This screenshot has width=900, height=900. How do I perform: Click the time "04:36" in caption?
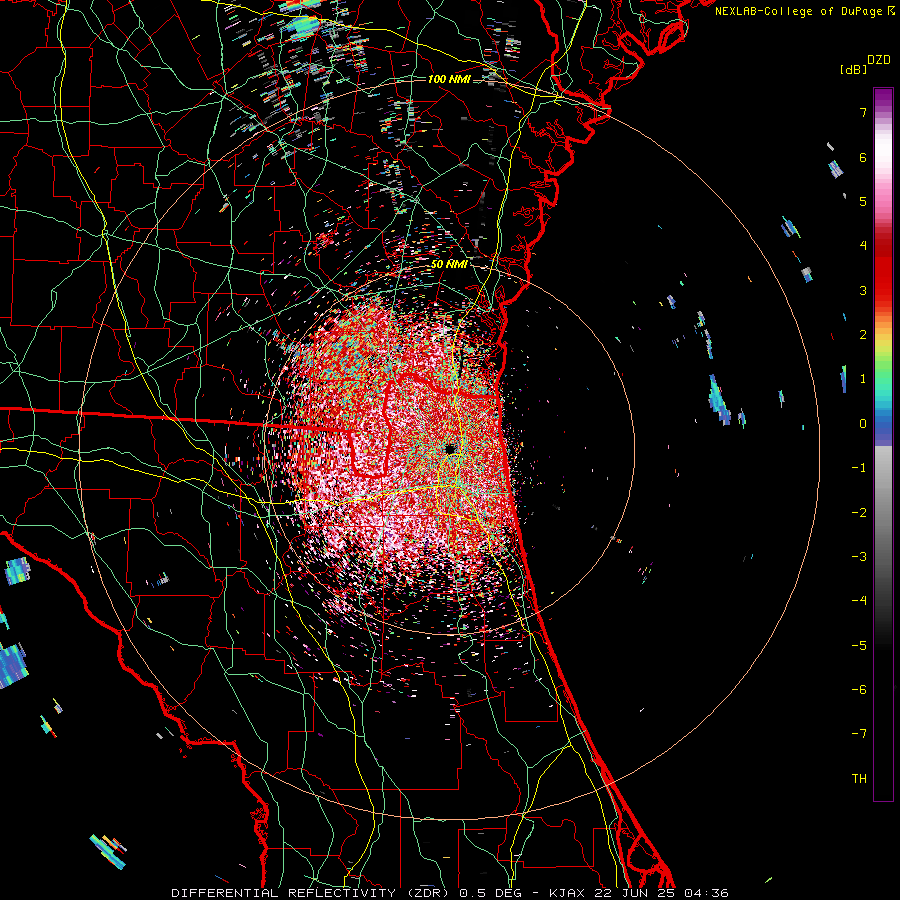coord(706,893)
